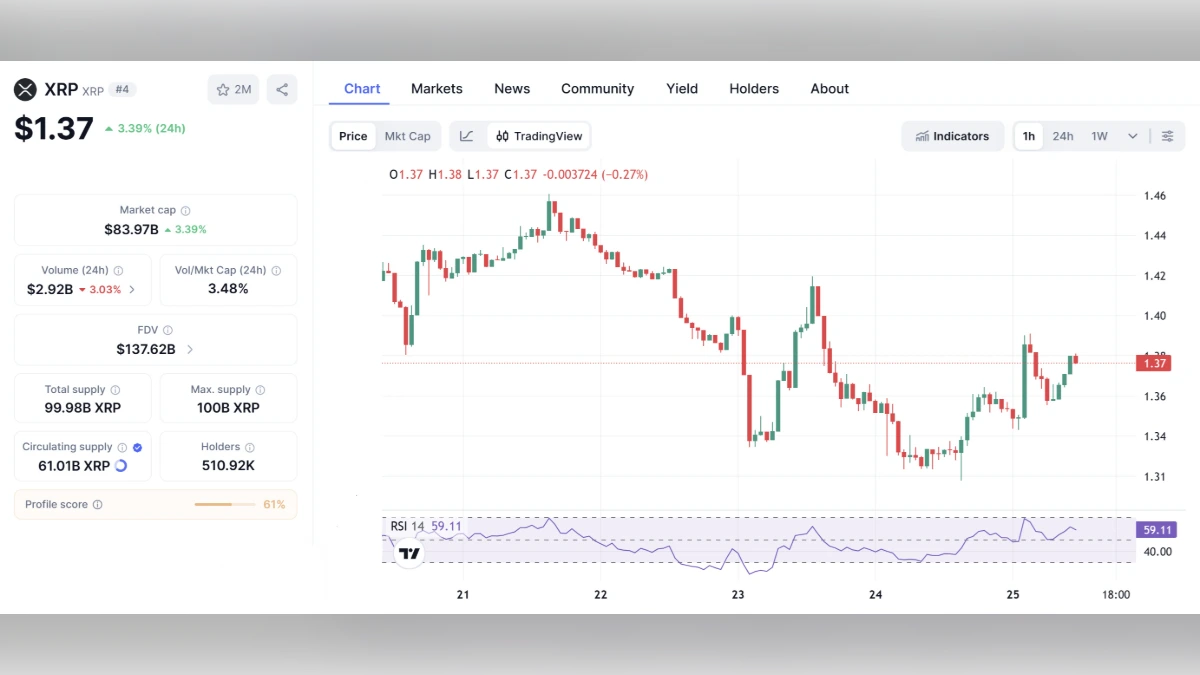Star XRP to add to watchlist

[222, 89]
